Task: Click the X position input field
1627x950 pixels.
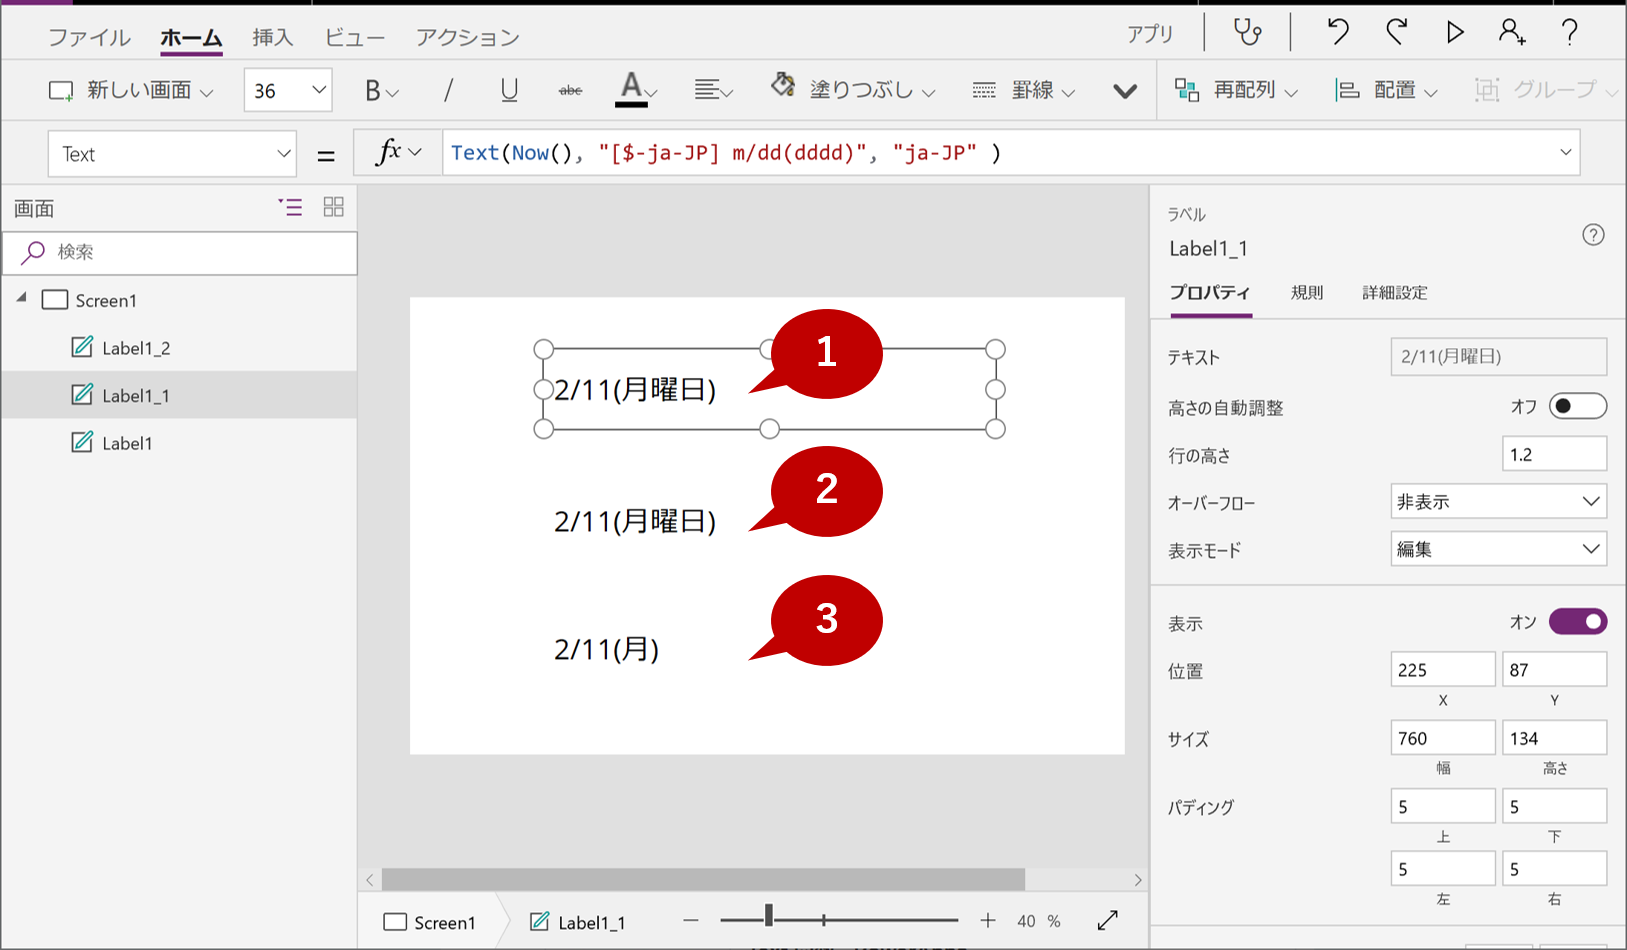Action: [1442, 668]
